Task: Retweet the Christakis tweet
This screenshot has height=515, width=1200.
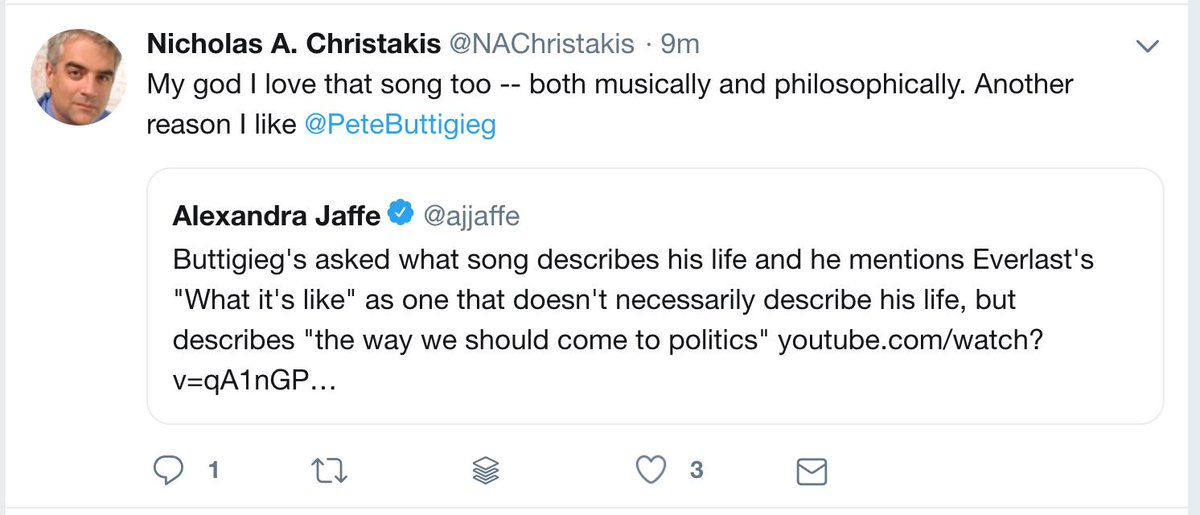Action: click(x=331, y=470)
